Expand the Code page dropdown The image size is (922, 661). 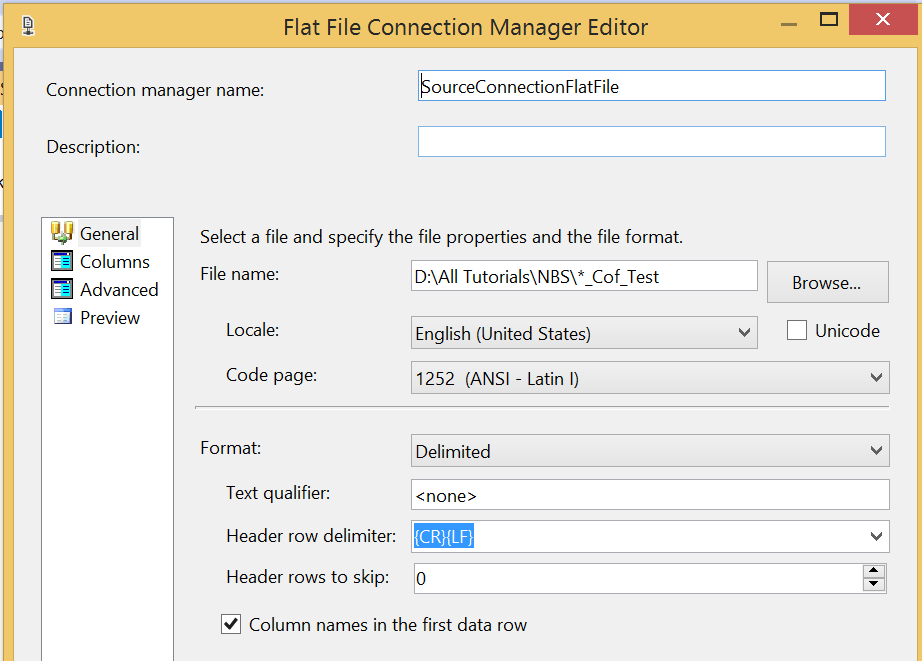tap(877, 377)
